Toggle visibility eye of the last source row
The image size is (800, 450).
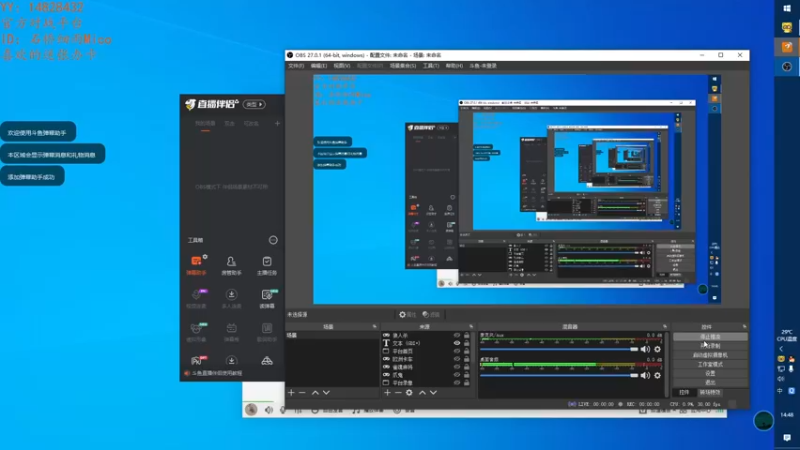457,383
